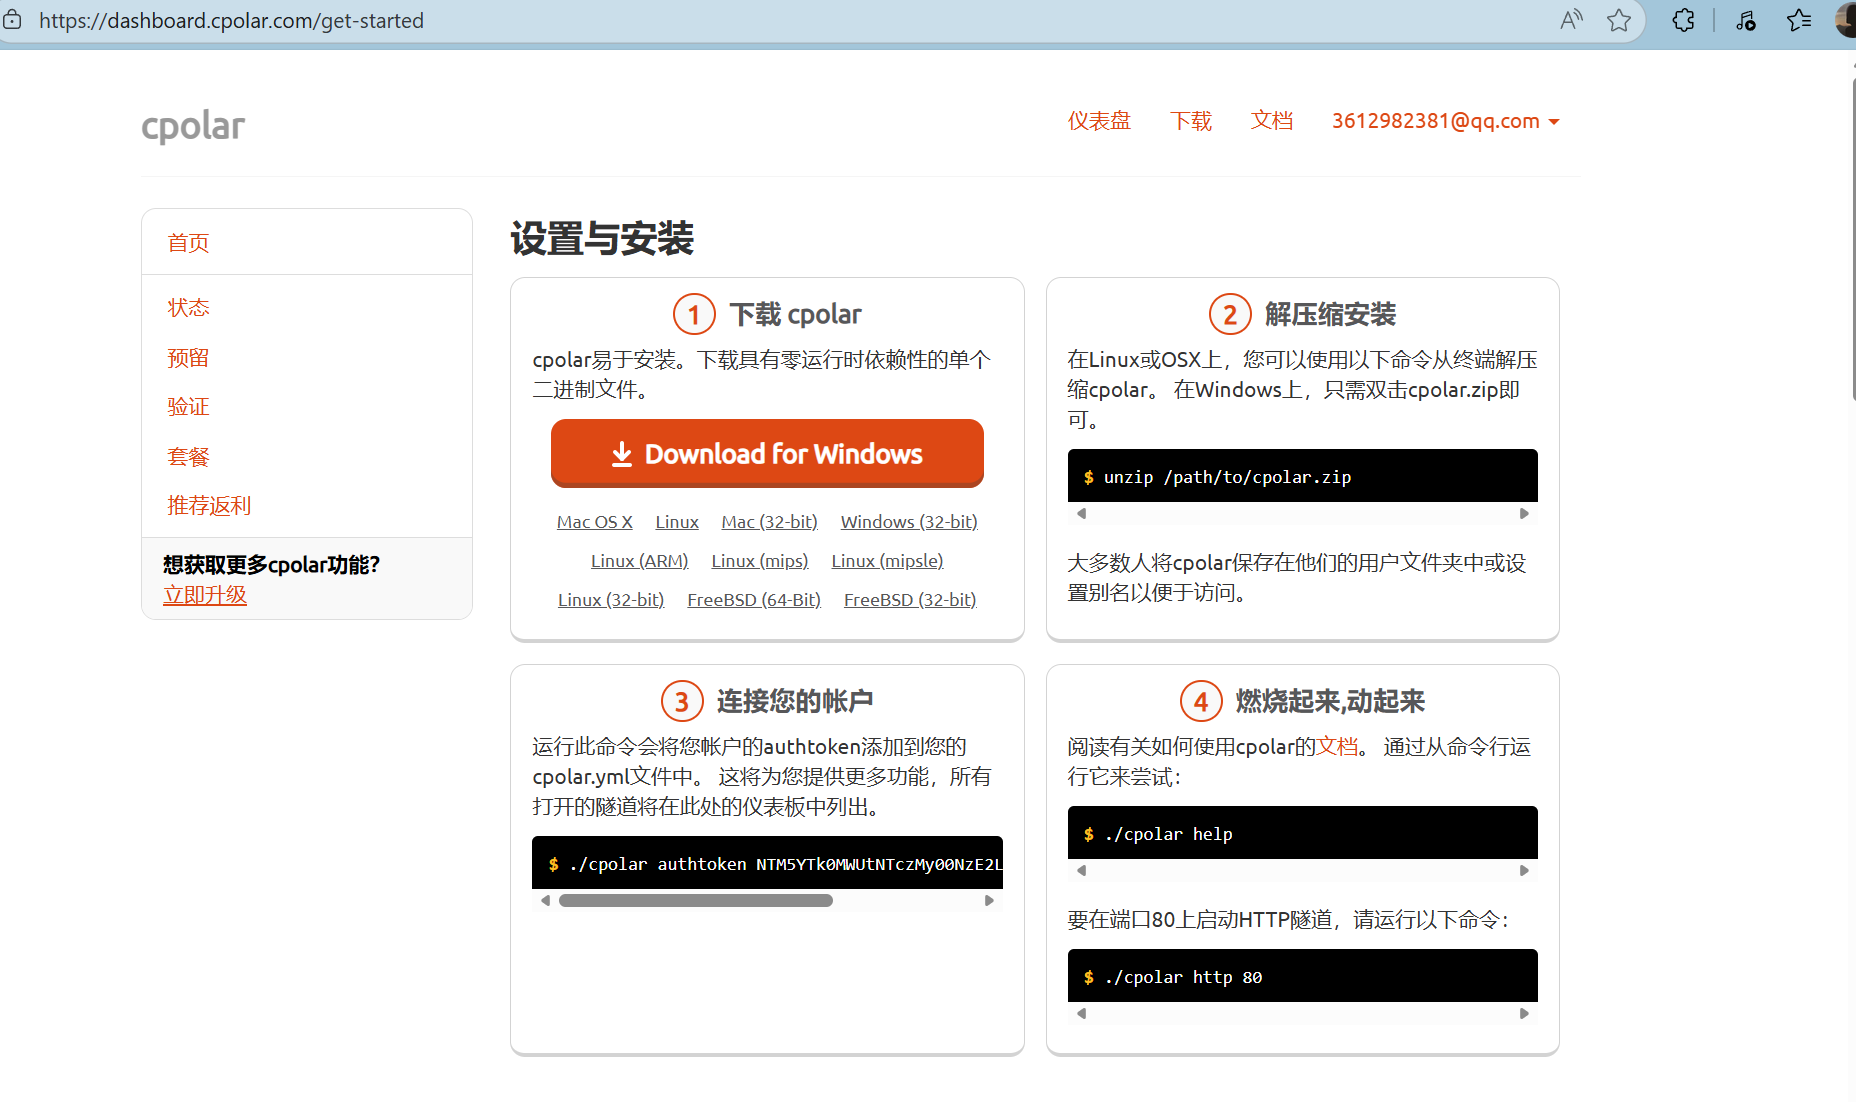Open the Favorites list toolbar icon

click(1799, 20)
